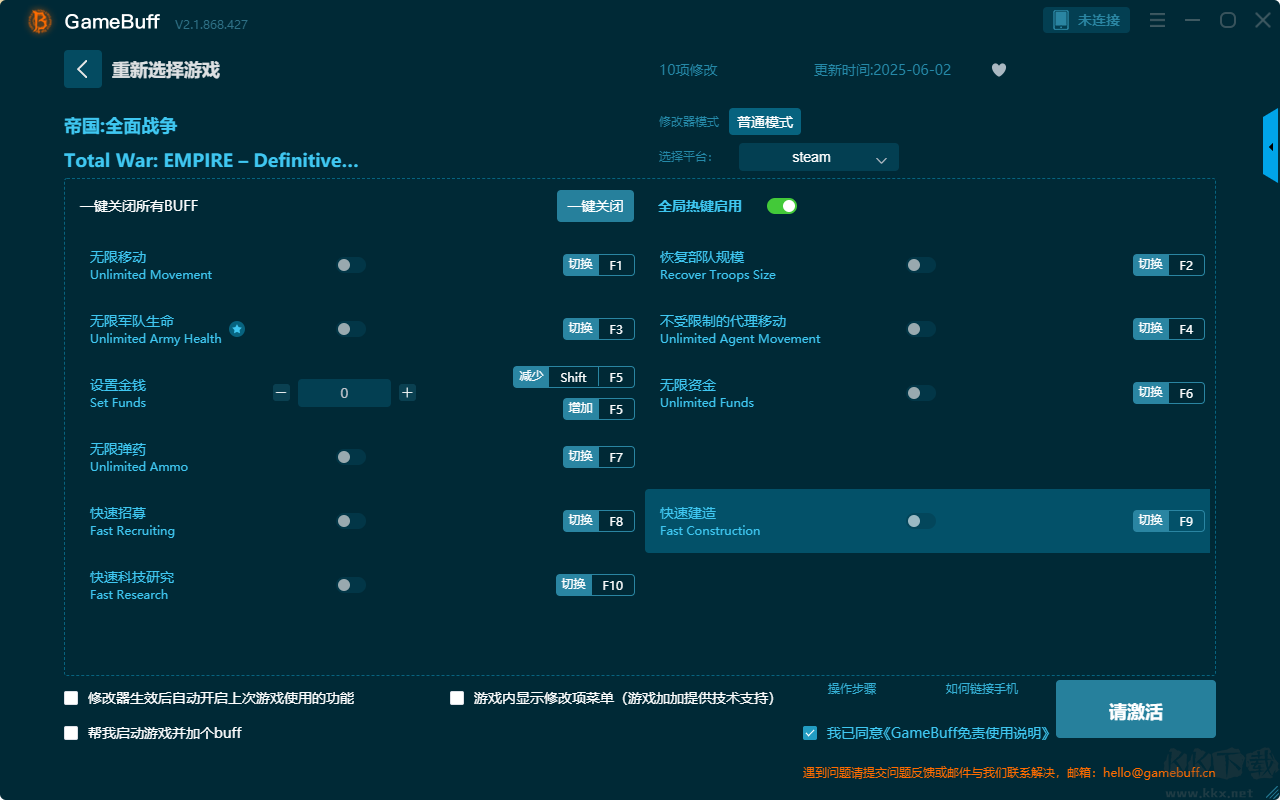Check the show in-game cheat menu checkbox
The image size is (1280, 800).
coord(457,698)
